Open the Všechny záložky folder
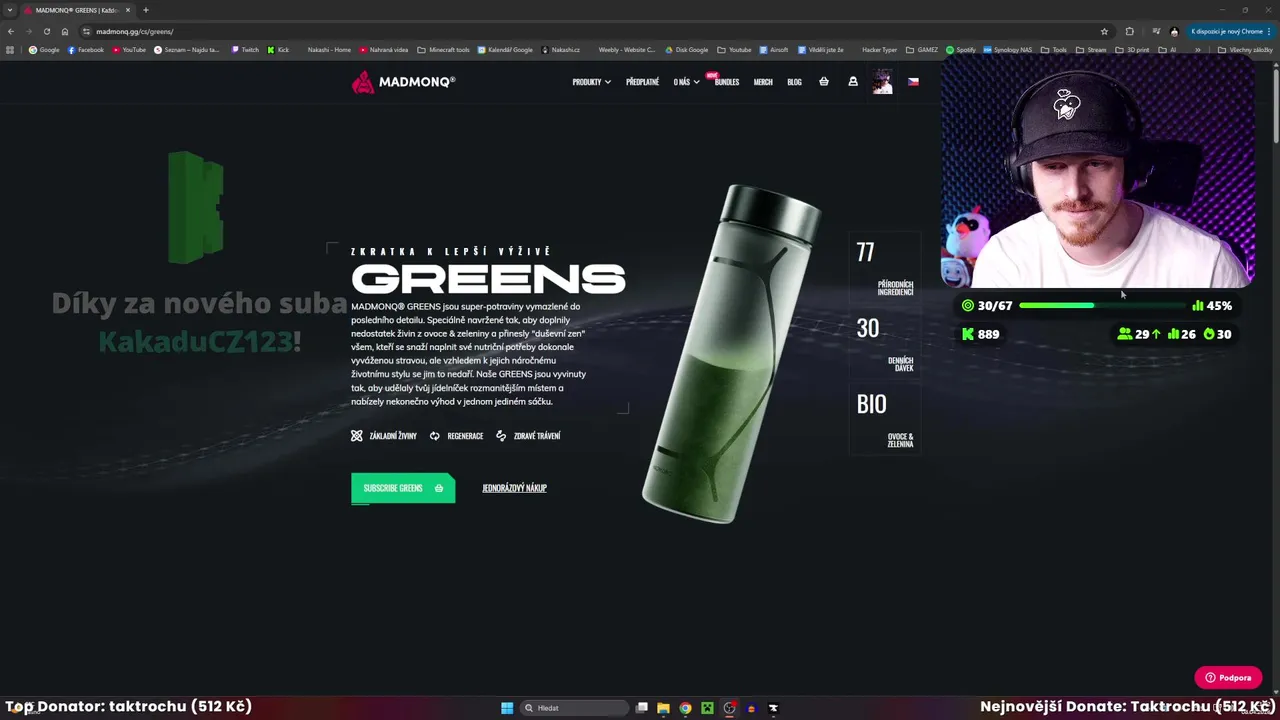 [x=1244, y=49]
